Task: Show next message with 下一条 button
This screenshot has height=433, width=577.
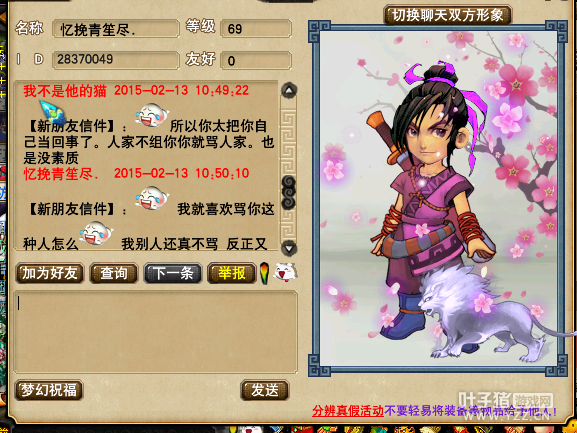Action: point(173,273)
